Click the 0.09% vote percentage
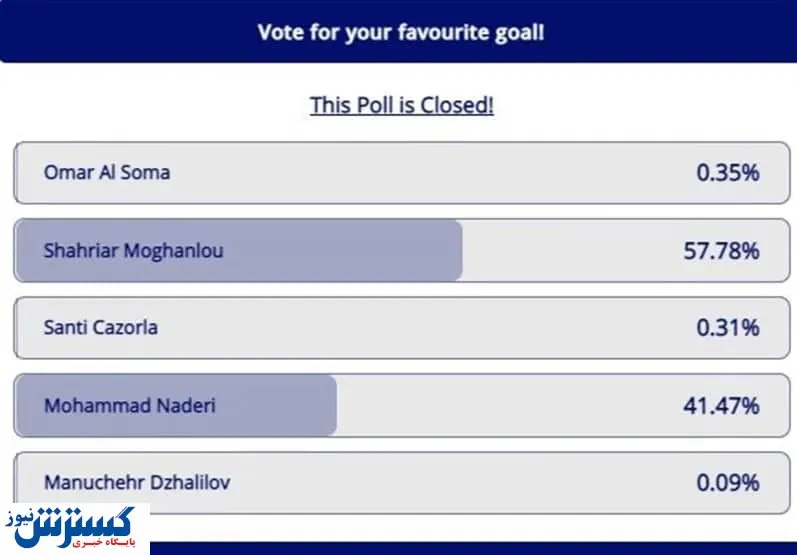 pos(728,482)
